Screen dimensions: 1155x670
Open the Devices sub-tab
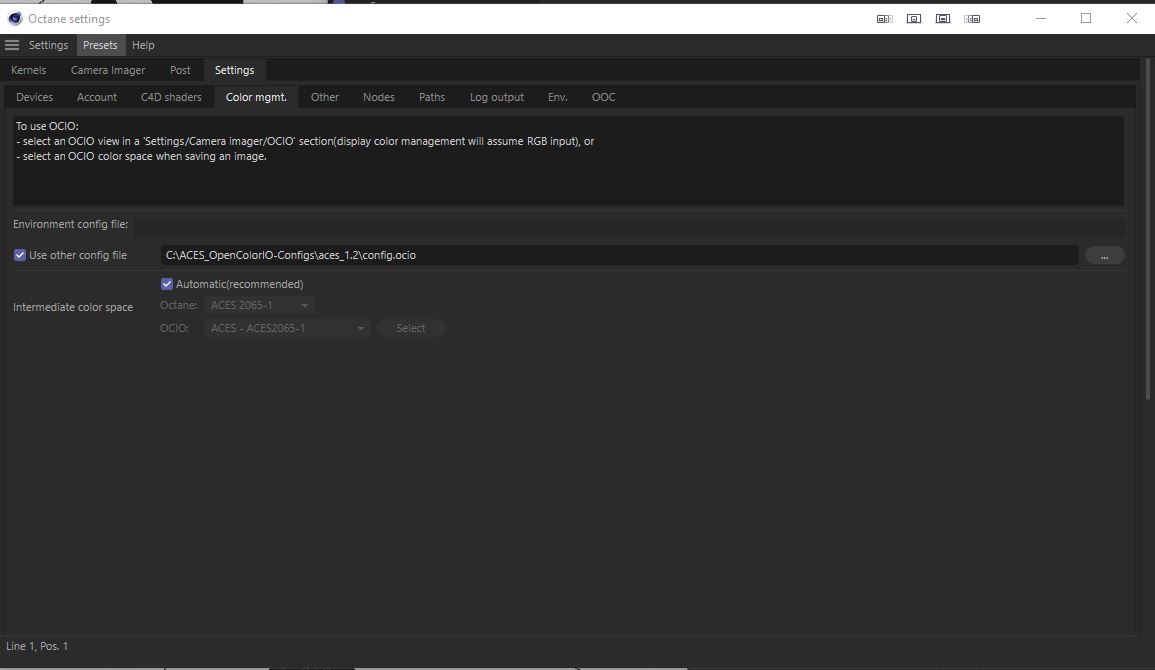[x=35, y=96]
